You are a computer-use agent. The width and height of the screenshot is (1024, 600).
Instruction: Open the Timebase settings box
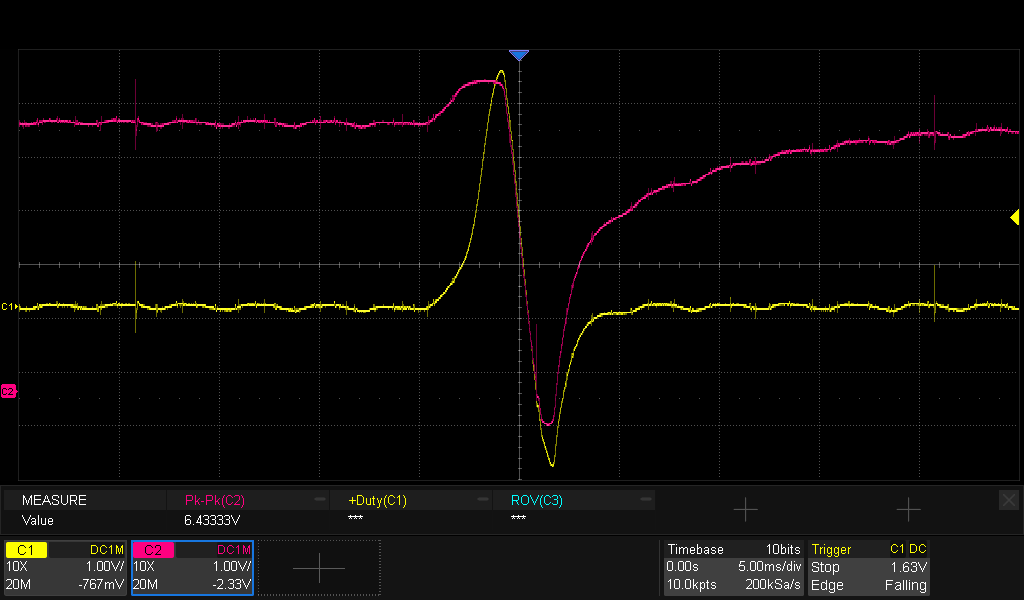(x=733, y=567)
